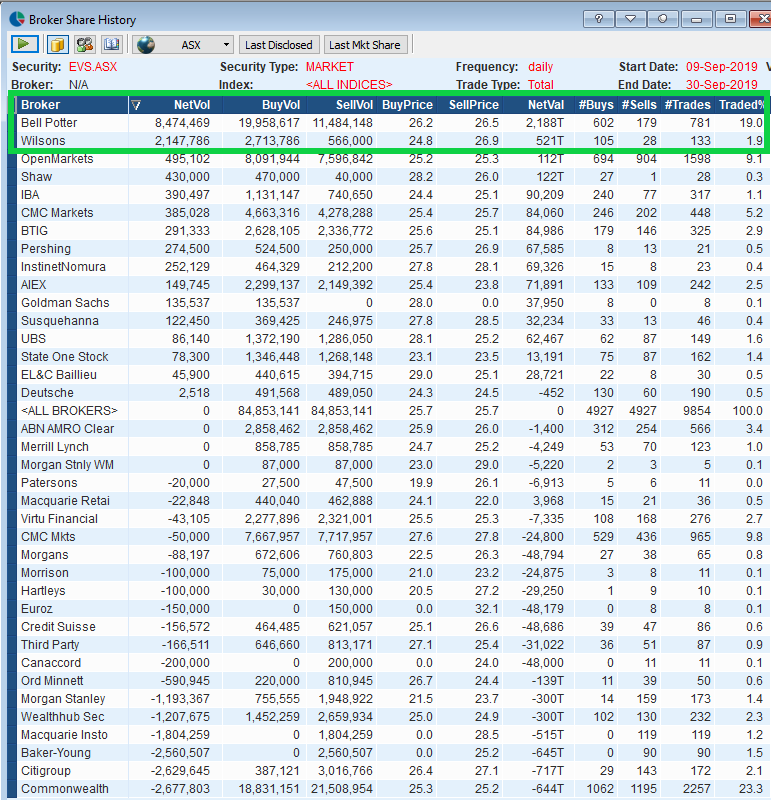The width and height of the screenshot is (771, 800).
Task: Click the Total trade type value
Action: click(x=540, y=85)
